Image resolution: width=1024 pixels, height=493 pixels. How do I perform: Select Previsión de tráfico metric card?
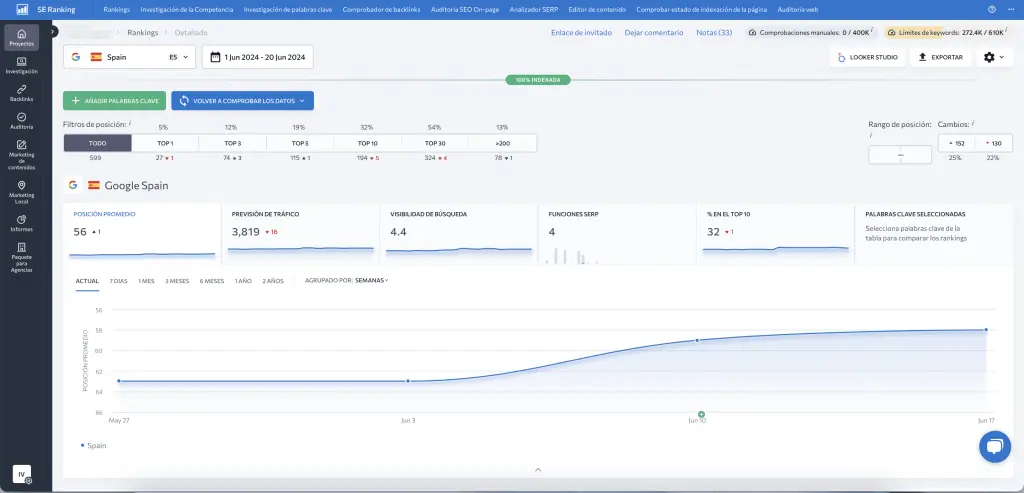click(x=300, y=234)
